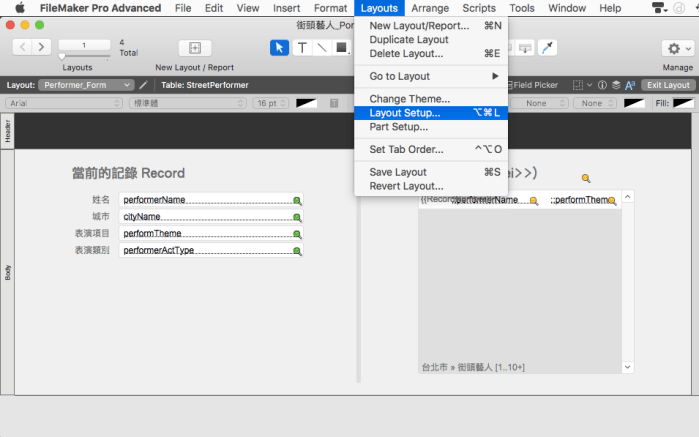Open the font style dropdown

pyautogui.click(x=188, y=103)
